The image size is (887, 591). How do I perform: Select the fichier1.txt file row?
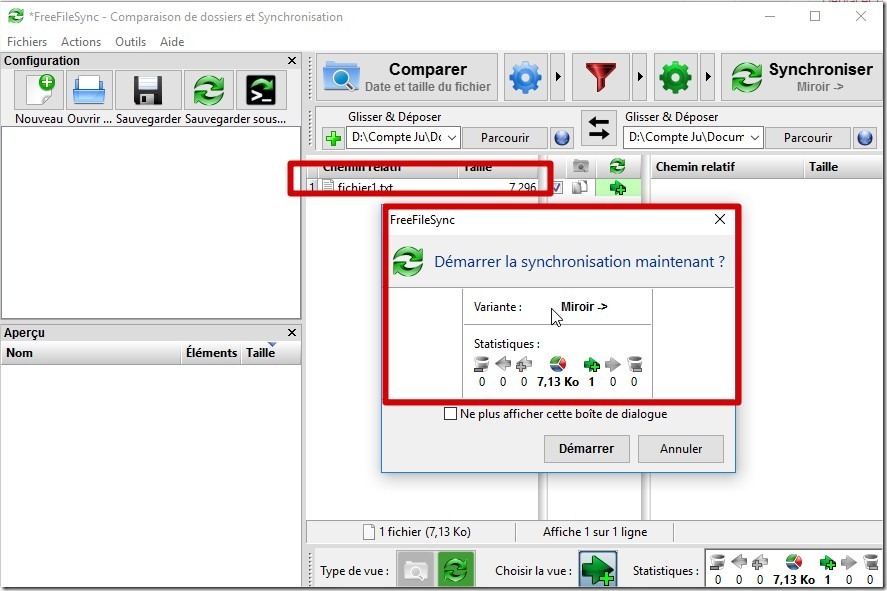tap(423, 187)
